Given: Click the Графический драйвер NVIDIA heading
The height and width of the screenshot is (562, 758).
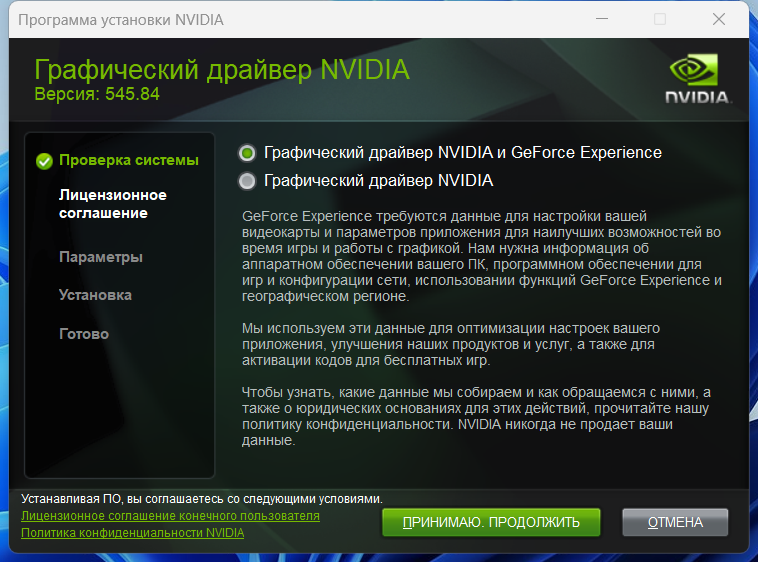Looking at the screenshot, I should pos(222,69).
